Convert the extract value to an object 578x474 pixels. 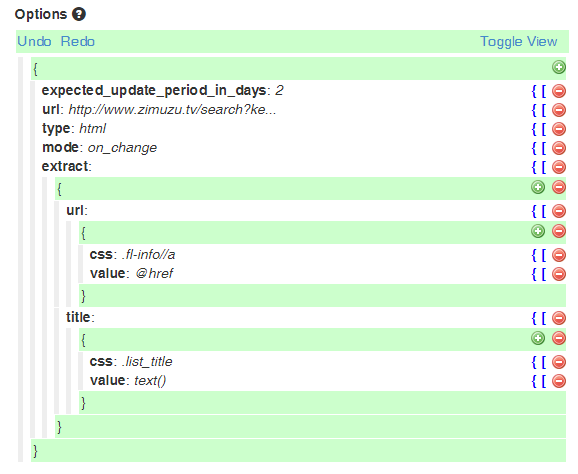click(x=534, y=167)
